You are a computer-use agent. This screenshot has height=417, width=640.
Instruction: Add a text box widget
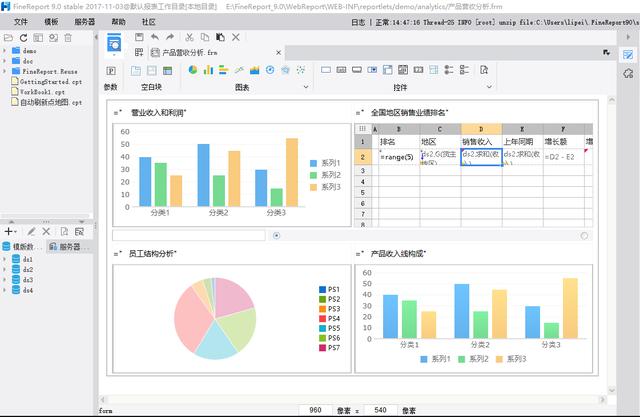(326, 70)
